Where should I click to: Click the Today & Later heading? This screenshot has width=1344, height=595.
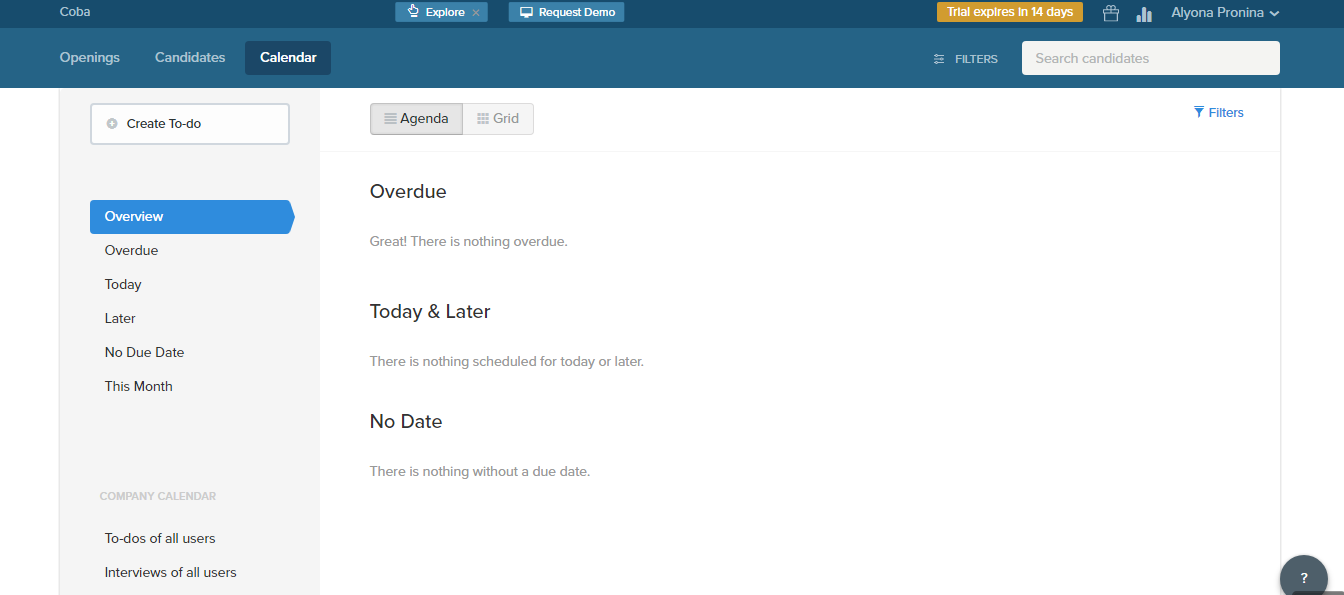(430, 312)
